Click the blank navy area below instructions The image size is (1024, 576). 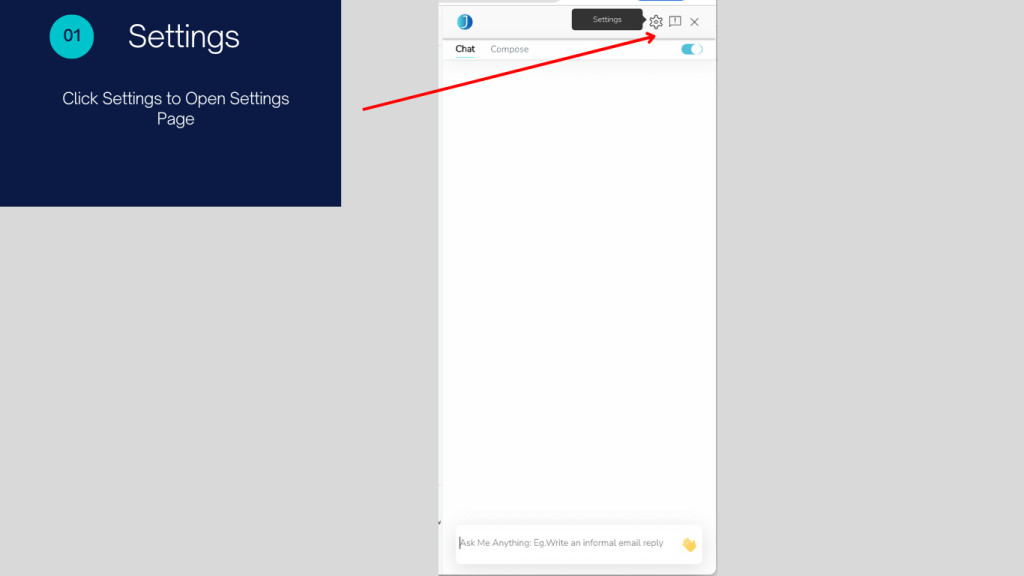pos(170,170)
